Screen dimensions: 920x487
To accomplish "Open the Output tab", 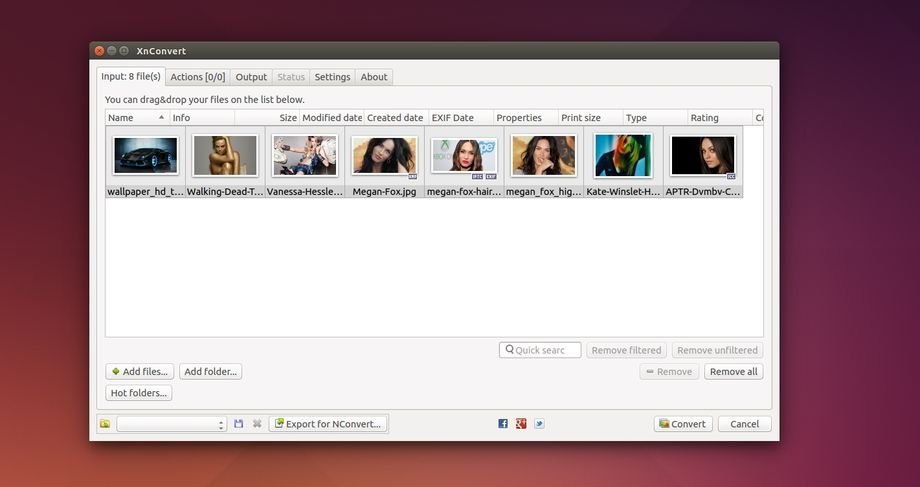I will (251, 77).
